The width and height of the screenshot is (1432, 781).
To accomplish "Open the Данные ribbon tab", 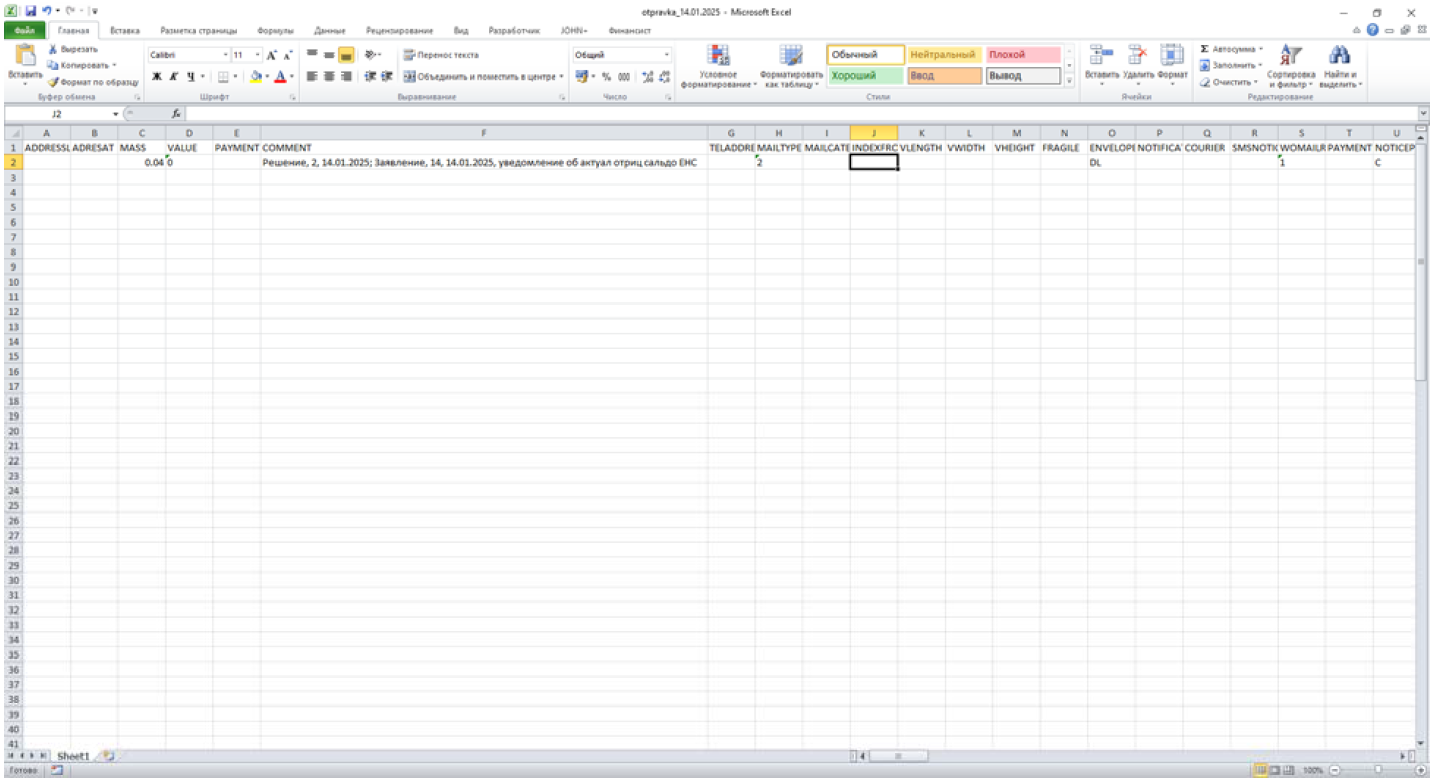I will coord(329,31).
